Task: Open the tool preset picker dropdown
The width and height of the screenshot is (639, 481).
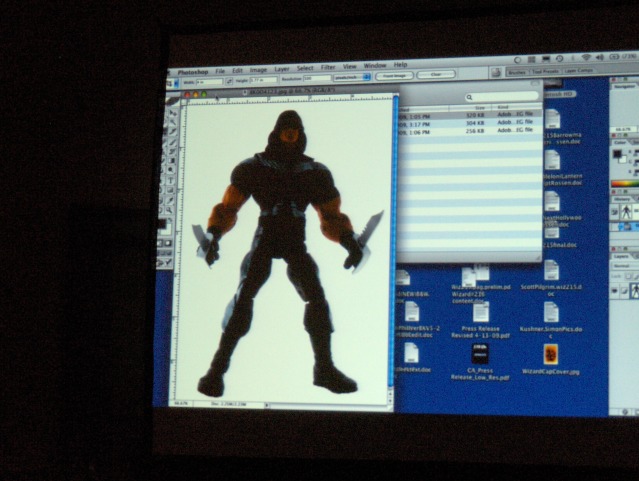Action: pyautogui.click(x=174, y=83)
